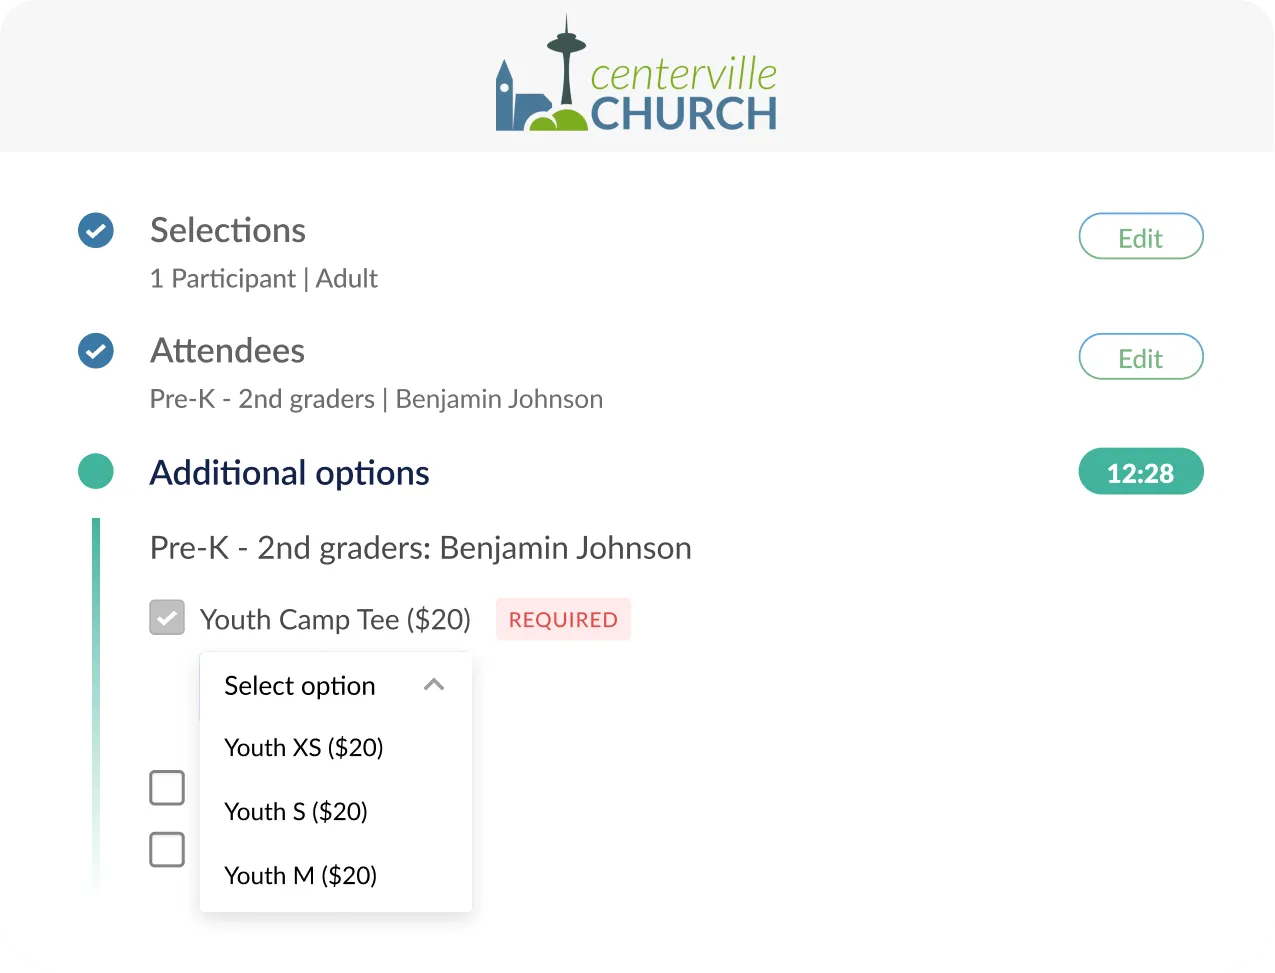Click the Selections completed checkmark icon

pyautogui.click(x=96, y=230)
